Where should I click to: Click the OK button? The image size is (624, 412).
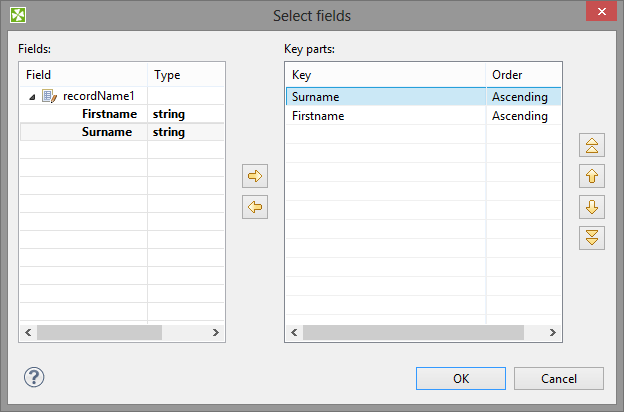[x=460, y=379]
